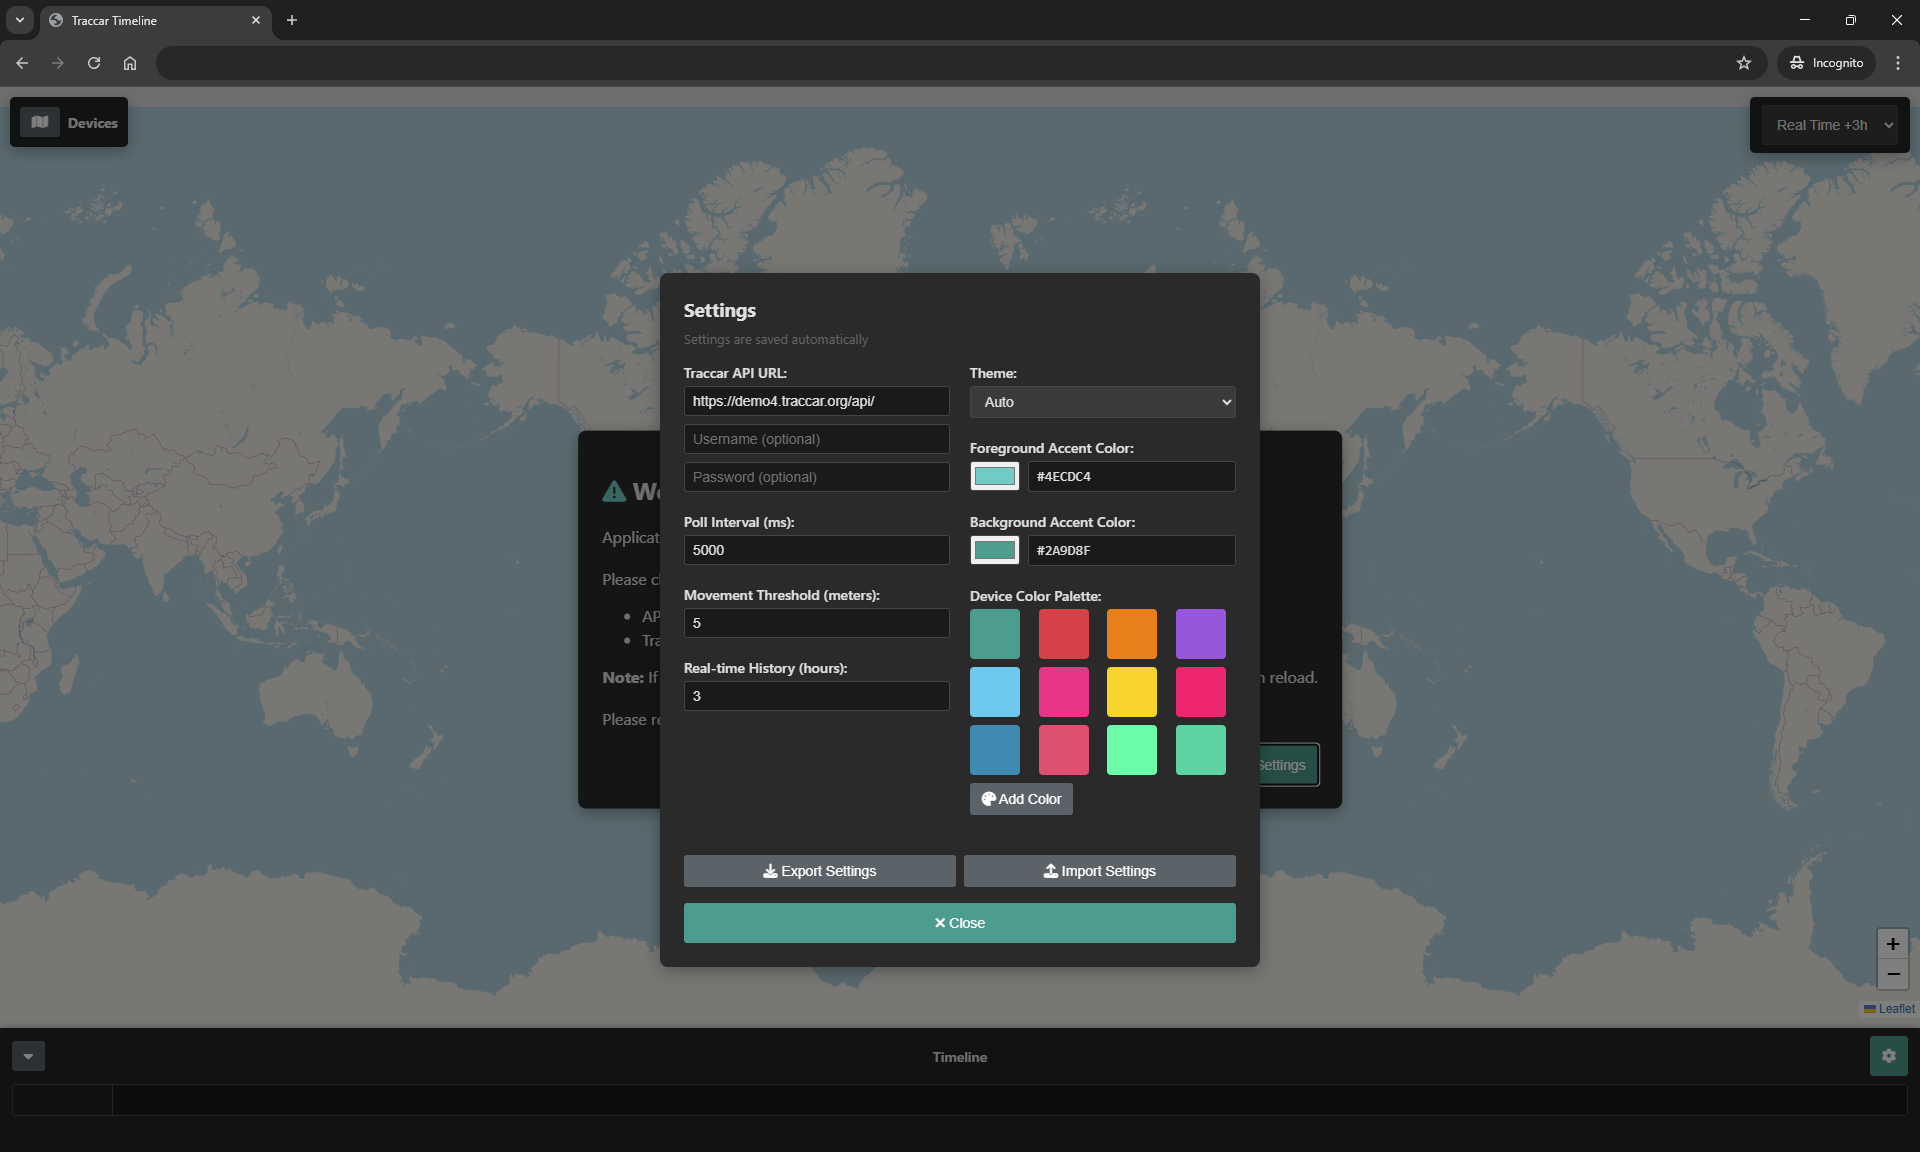Viewport: 1920px width, 1152px height.
Task: Bookmark this tab with the star icon
Action: pos(1744,63)
